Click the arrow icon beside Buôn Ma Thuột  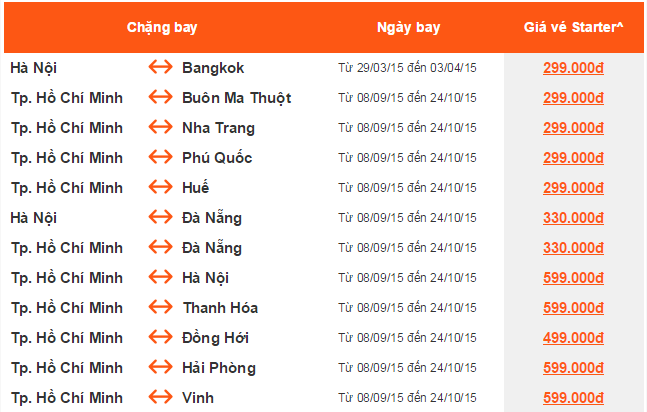click(160, 98)
